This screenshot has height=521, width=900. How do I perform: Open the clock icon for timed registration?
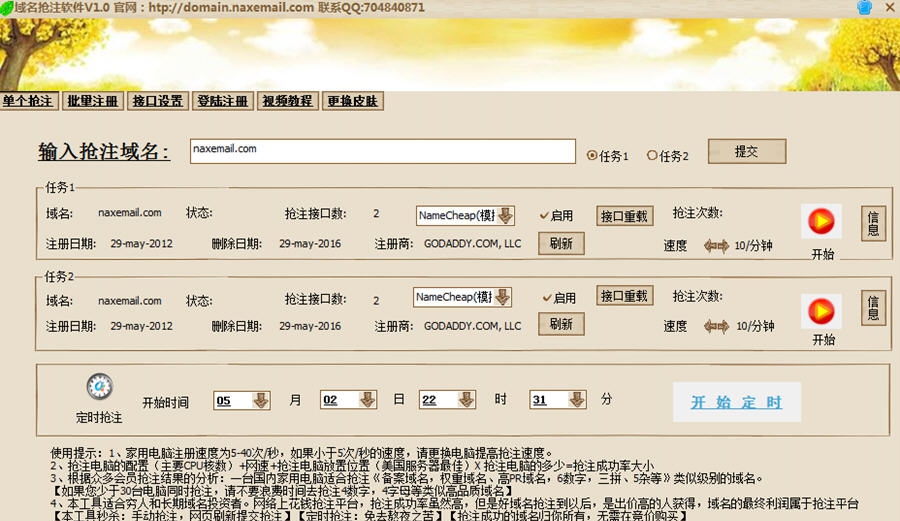point(99,386)
